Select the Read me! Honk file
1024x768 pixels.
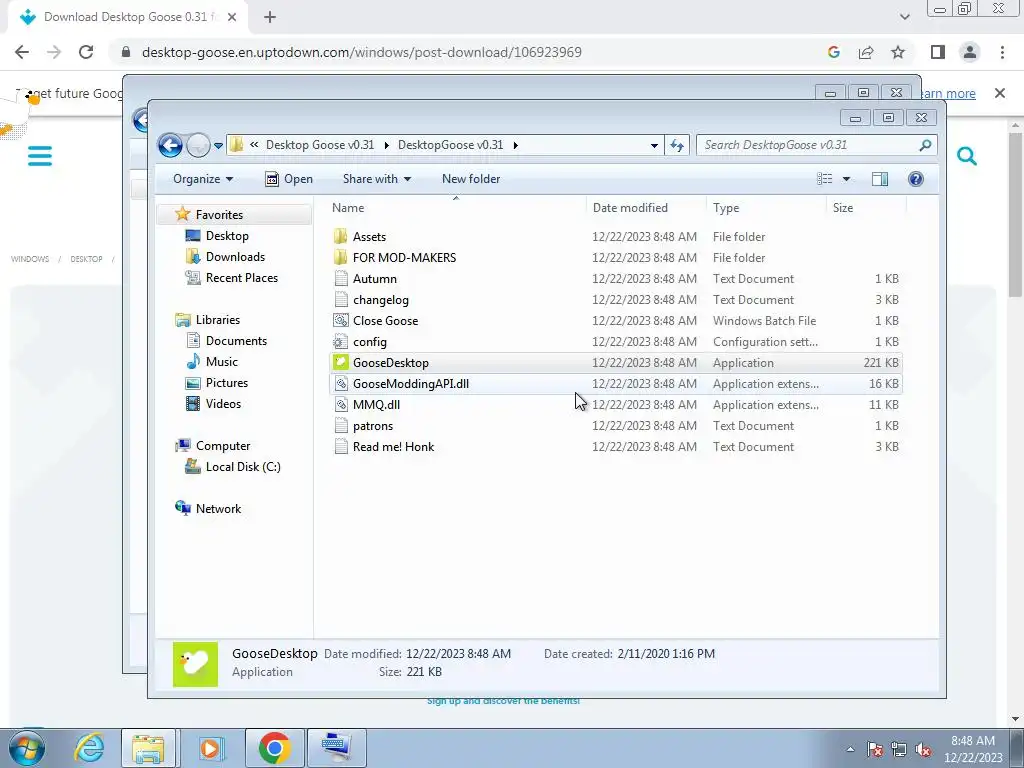coord(393,447)
